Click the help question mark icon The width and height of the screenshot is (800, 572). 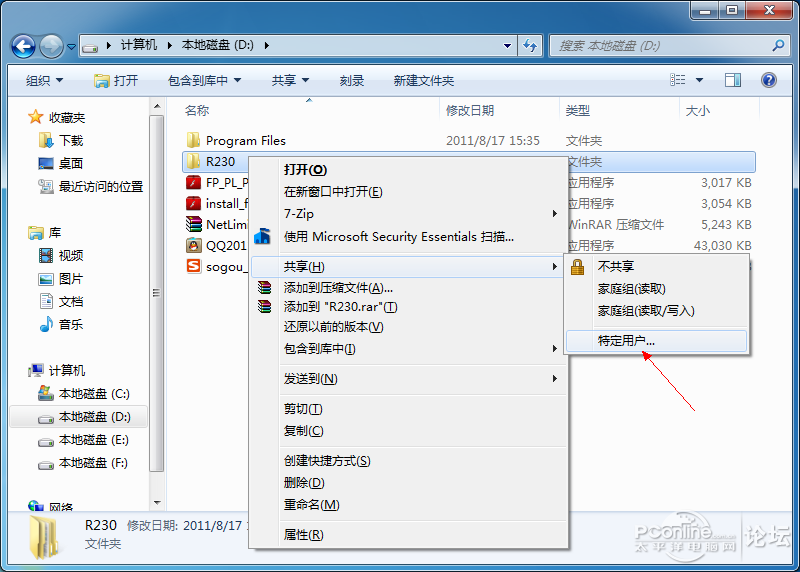coord(768,80)
